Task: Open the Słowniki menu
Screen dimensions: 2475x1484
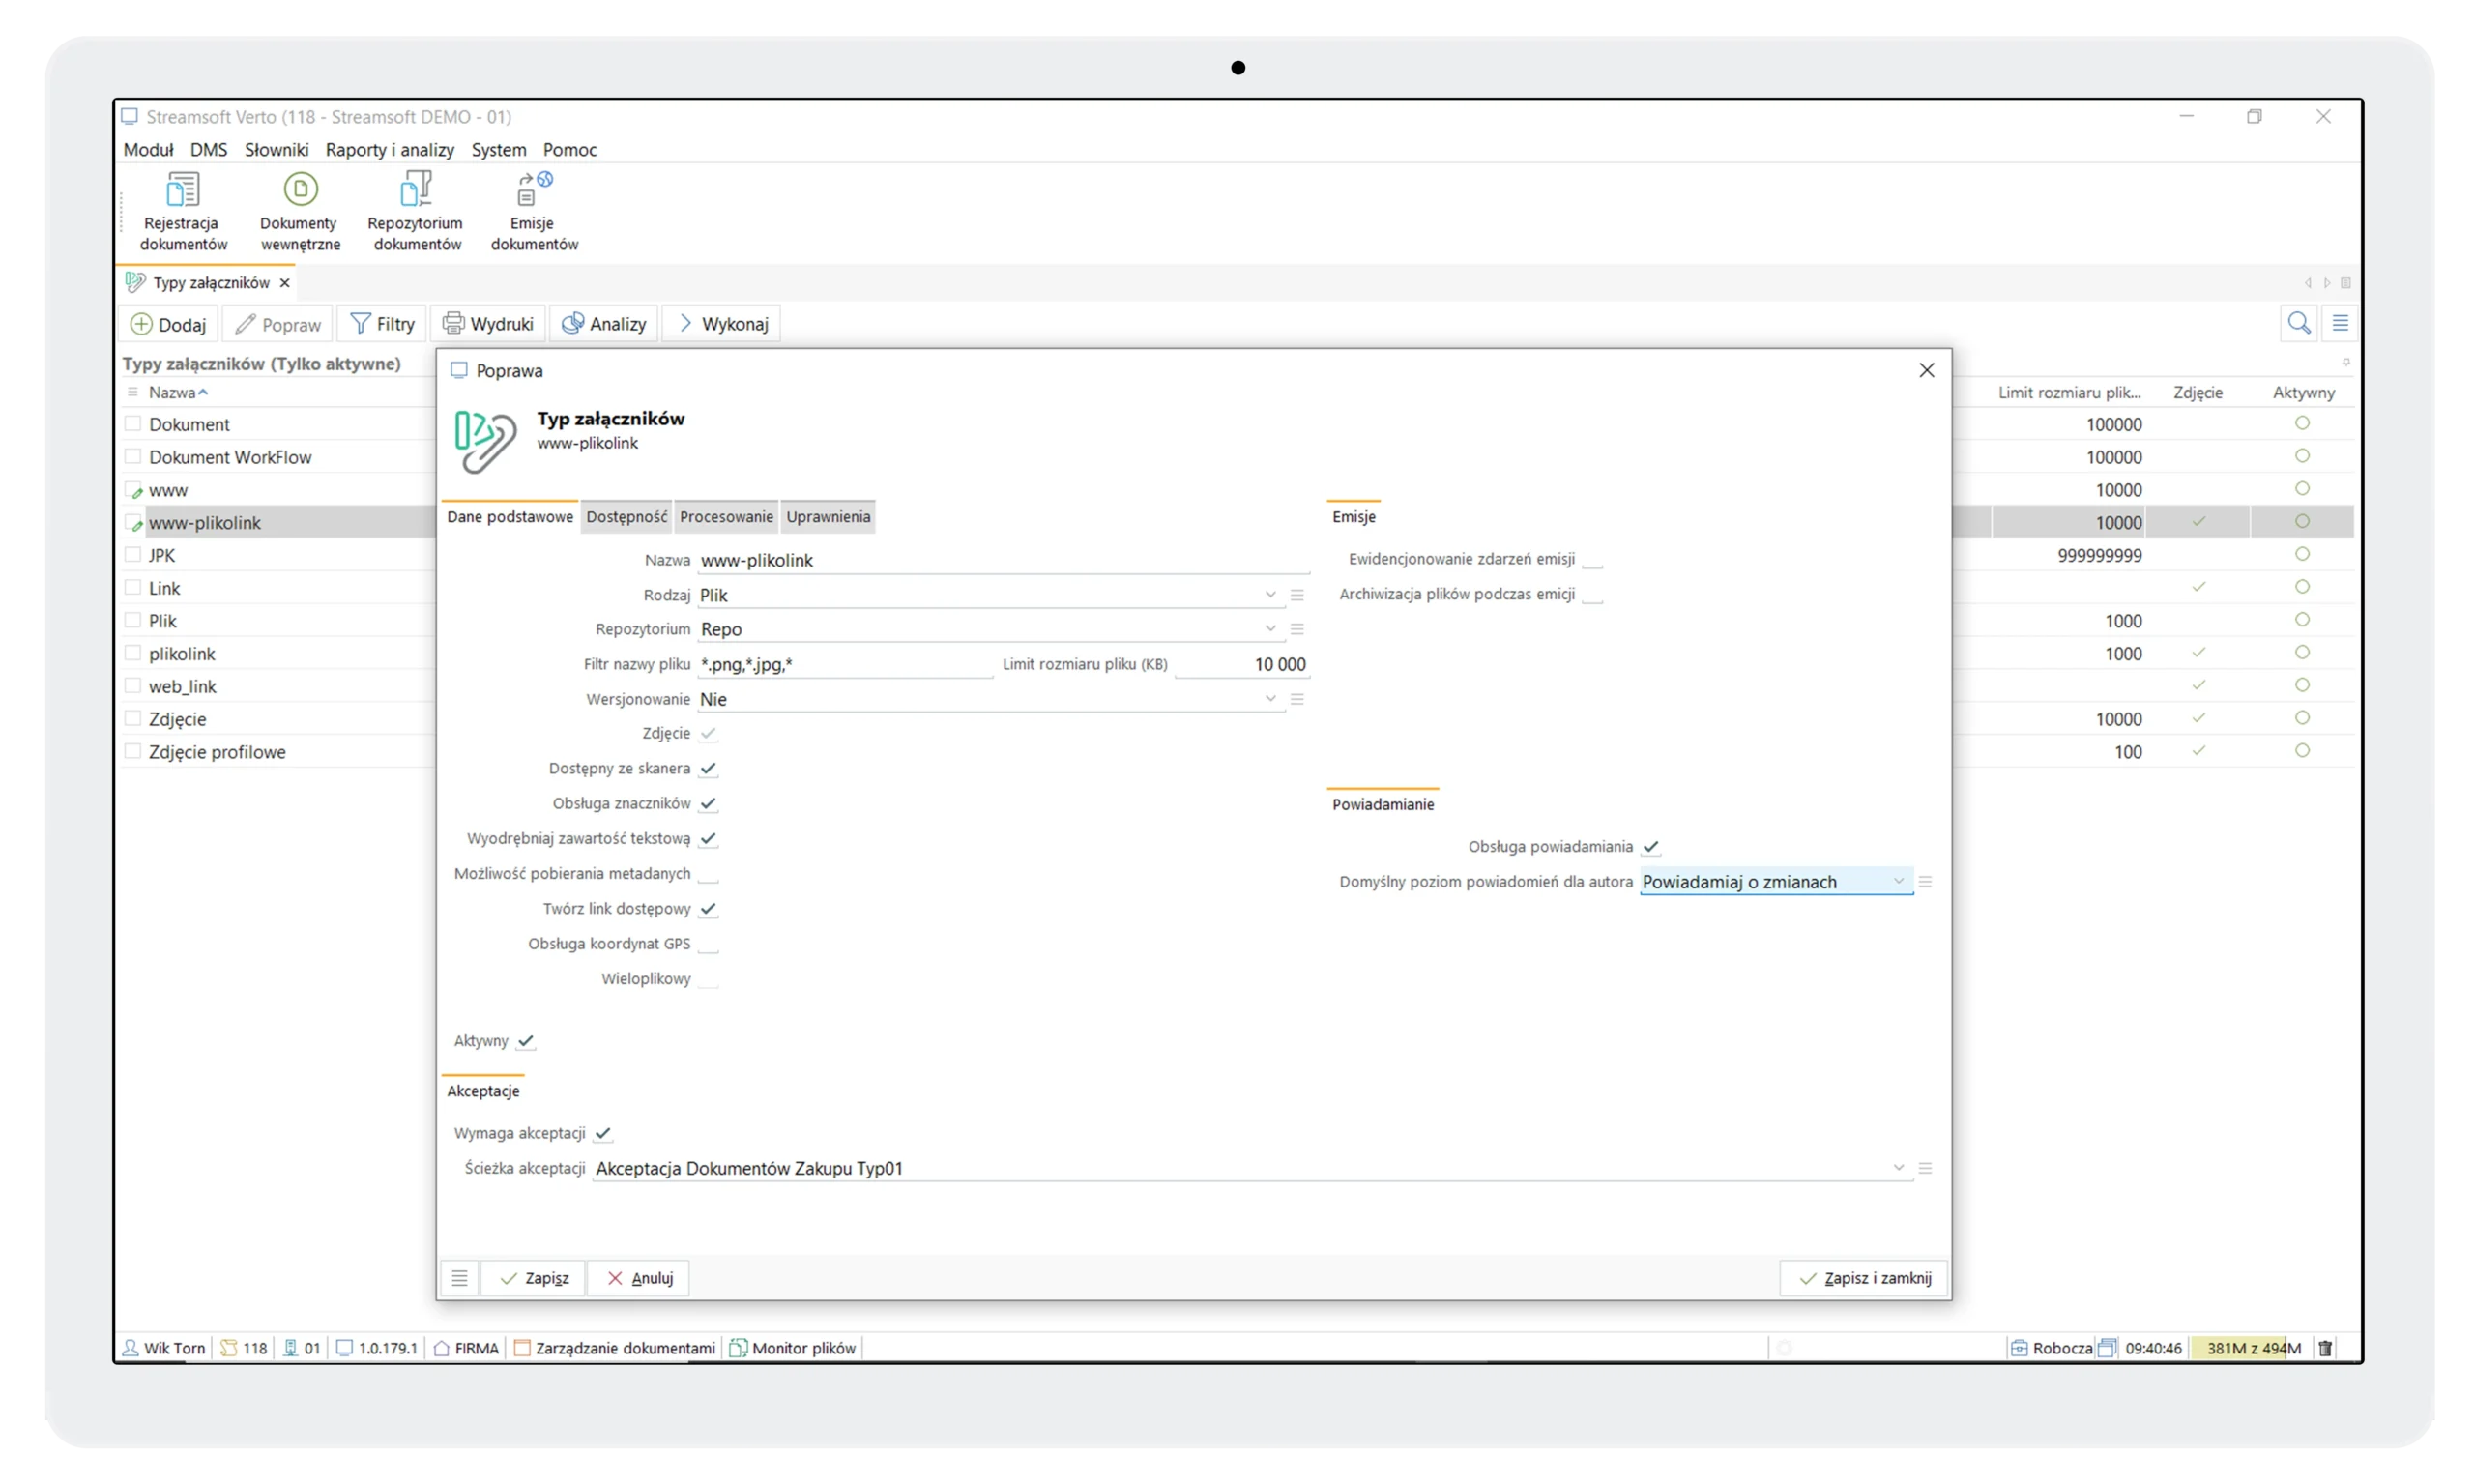Action: pyautogui.click(x=276, y=150)
